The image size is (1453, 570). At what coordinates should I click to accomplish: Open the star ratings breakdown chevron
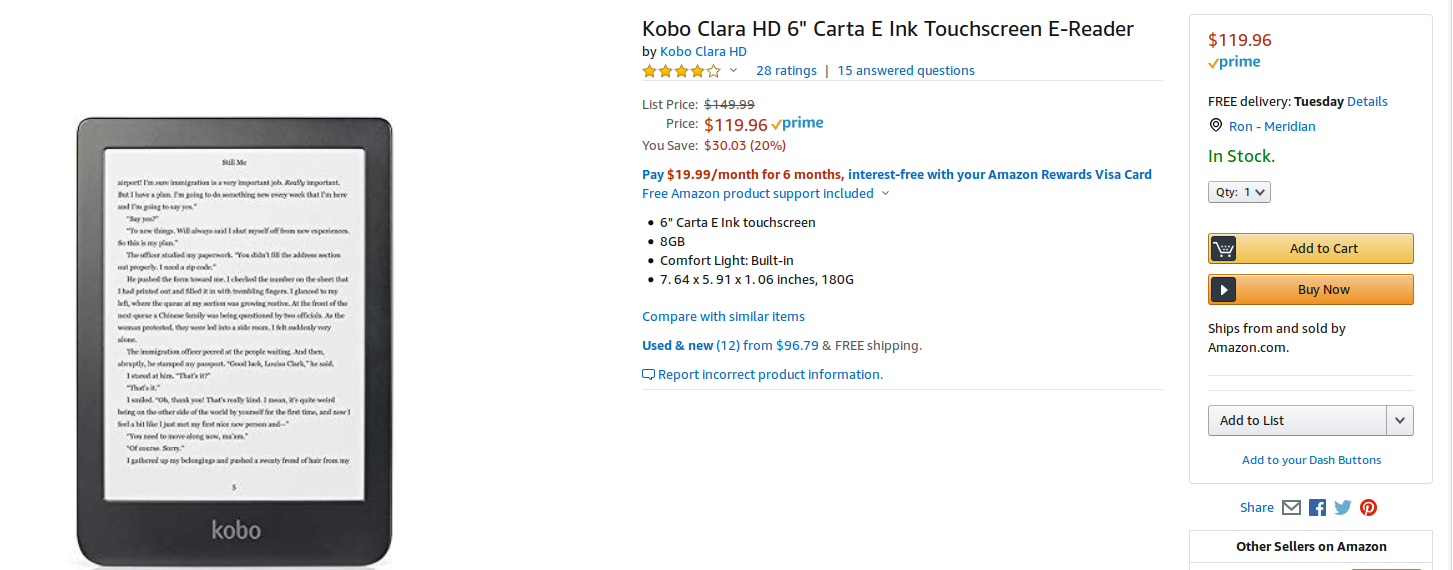pyautogui.click(x=733, y=71)
